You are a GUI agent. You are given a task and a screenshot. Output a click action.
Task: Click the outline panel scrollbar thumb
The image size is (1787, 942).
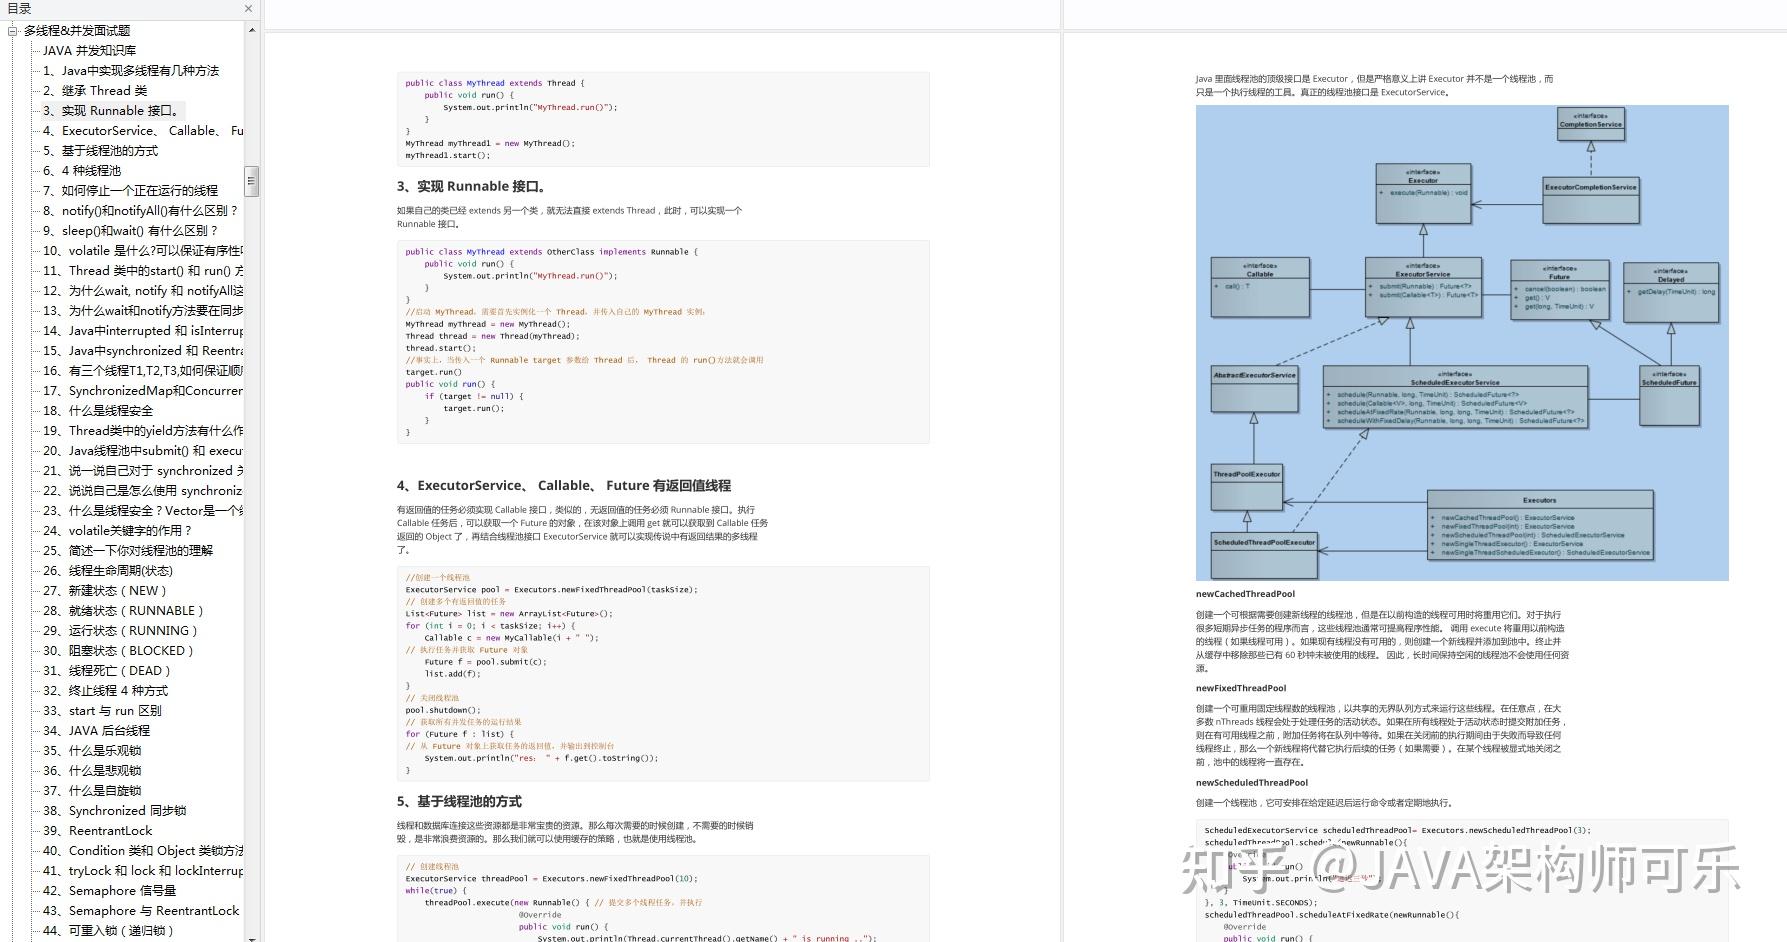pyautogui.click(x=252, y=181)
